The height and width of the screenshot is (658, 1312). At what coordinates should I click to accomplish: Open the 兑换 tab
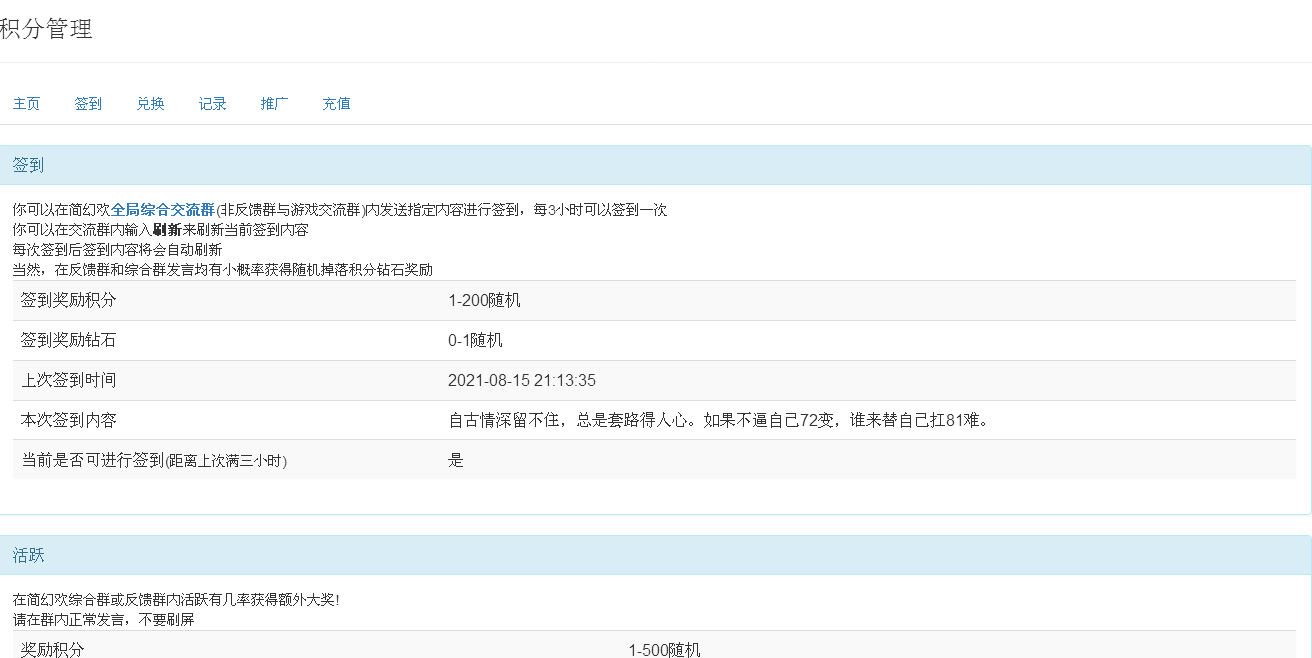pyautogui.click(x=151, y=104)
